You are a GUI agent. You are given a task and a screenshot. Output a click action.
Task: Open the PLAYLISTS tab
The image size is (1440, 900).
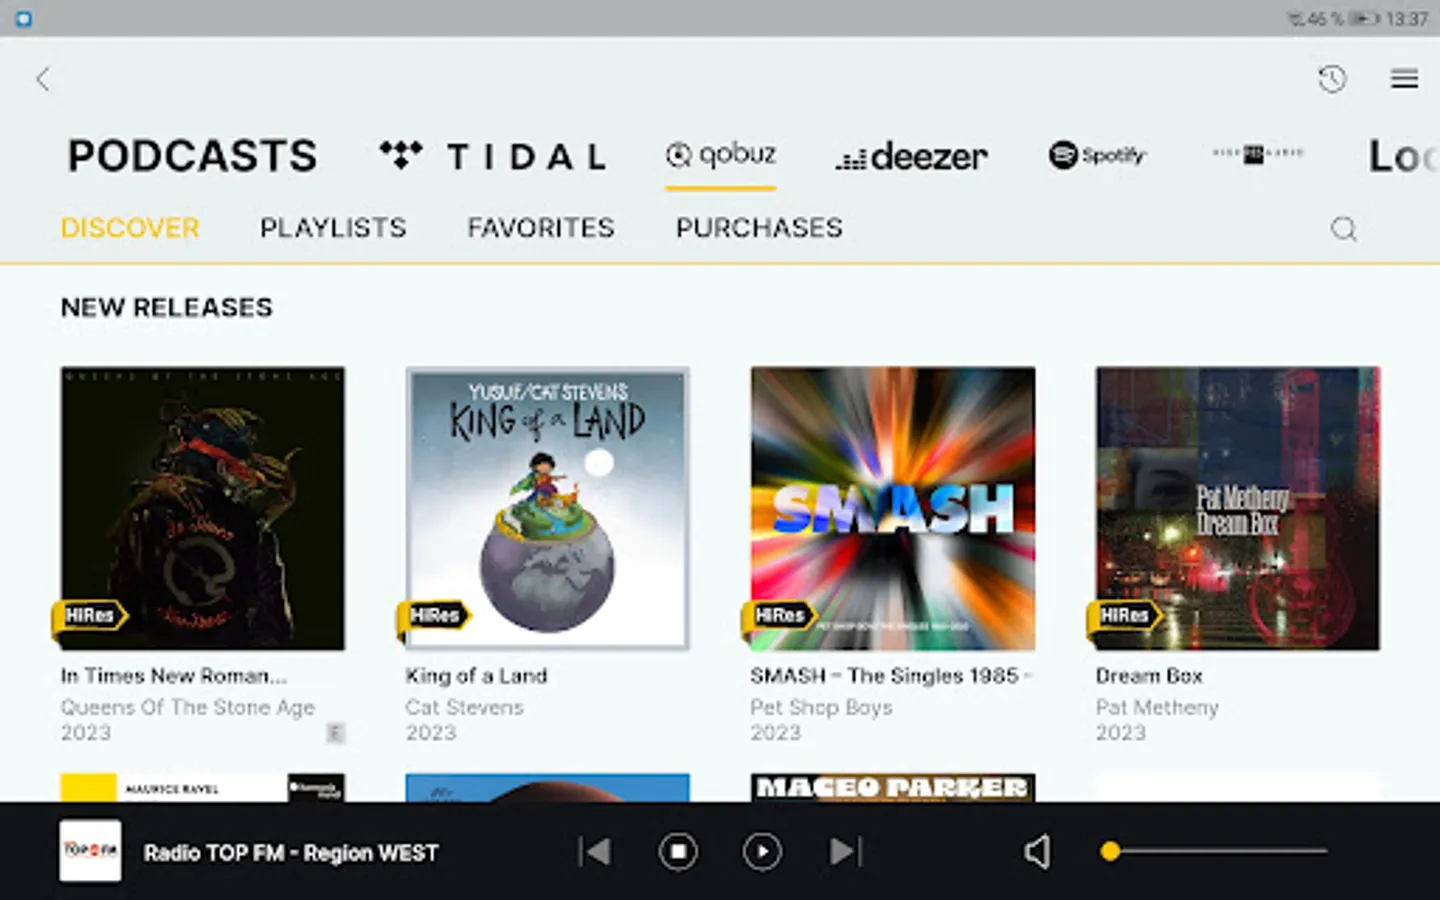pos(333,228)
